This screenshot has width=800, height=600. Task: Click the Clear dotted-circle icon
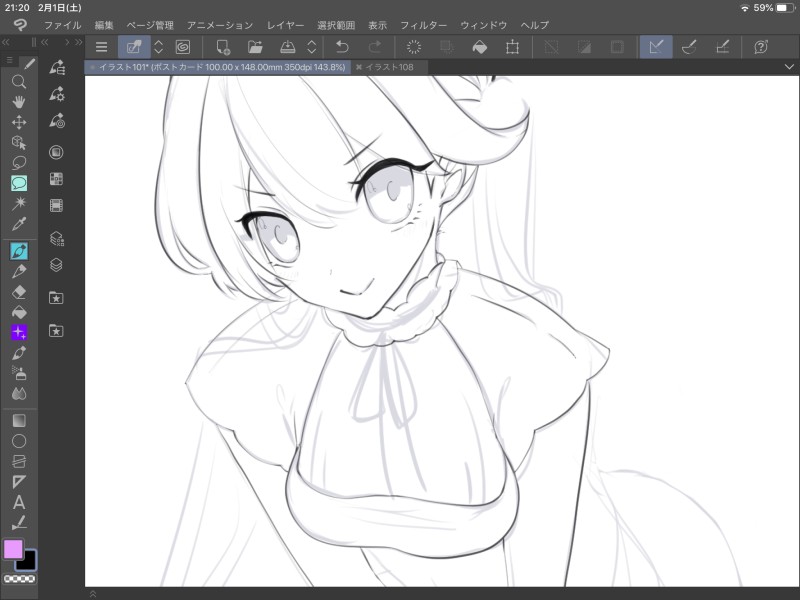[x=414, y=47]
